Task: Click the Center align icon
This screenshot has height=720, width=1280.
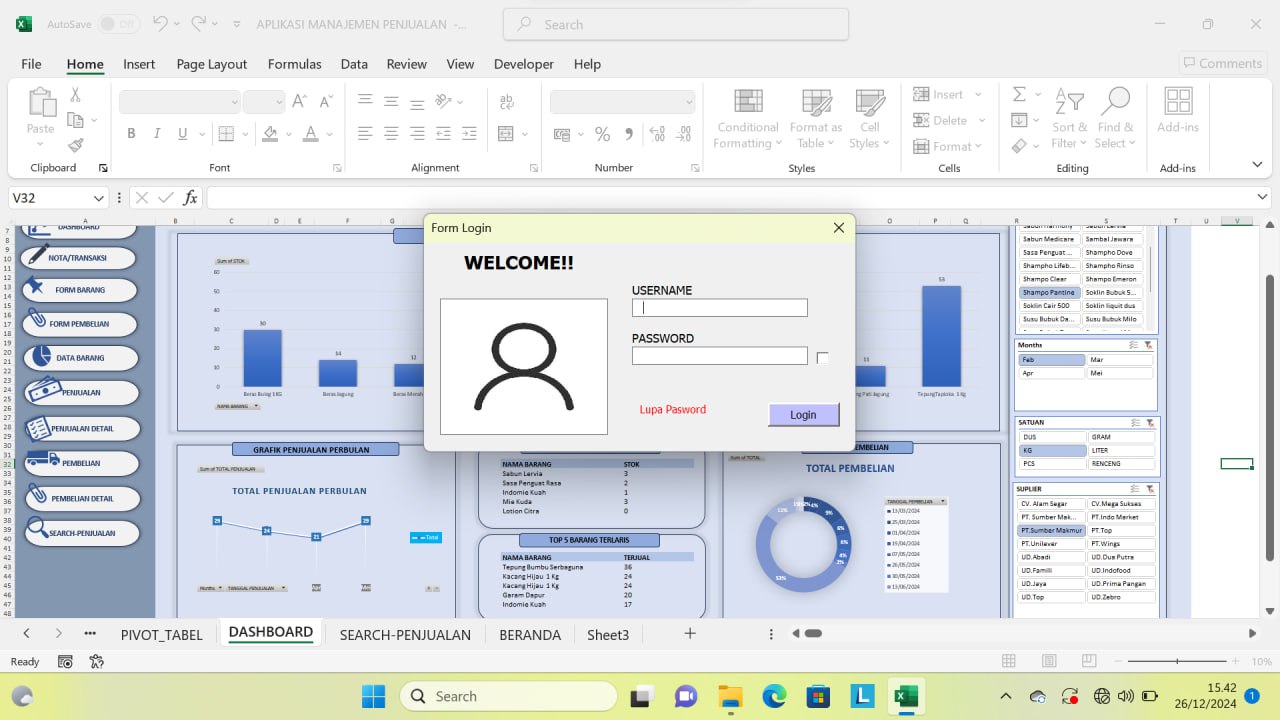Action: 391,133
